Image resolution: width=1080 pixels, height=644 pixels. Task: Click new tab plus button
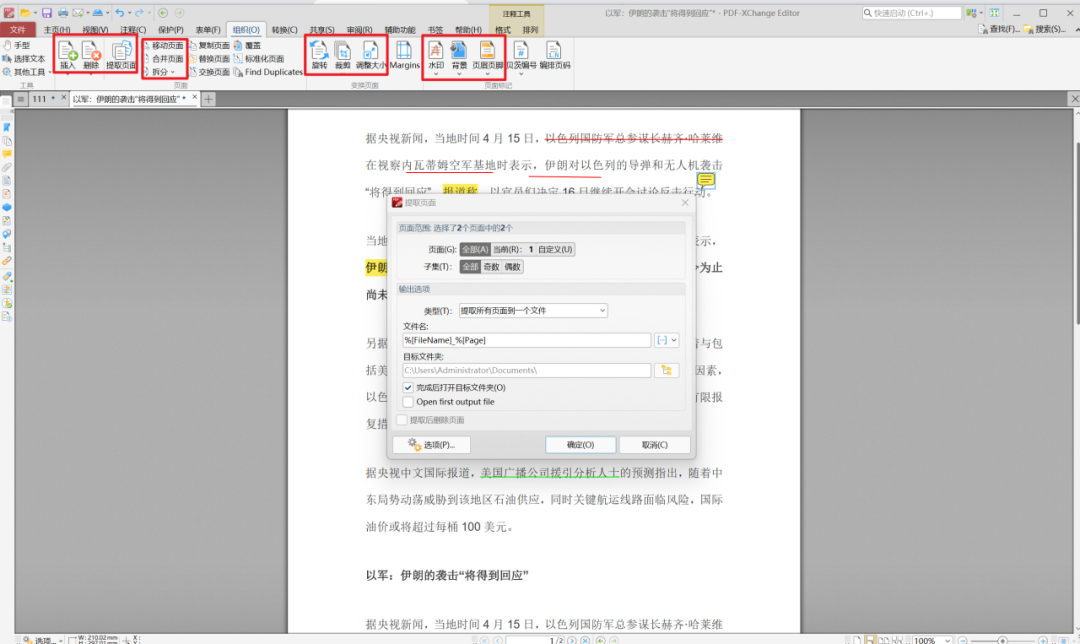[x=208, y=99]
